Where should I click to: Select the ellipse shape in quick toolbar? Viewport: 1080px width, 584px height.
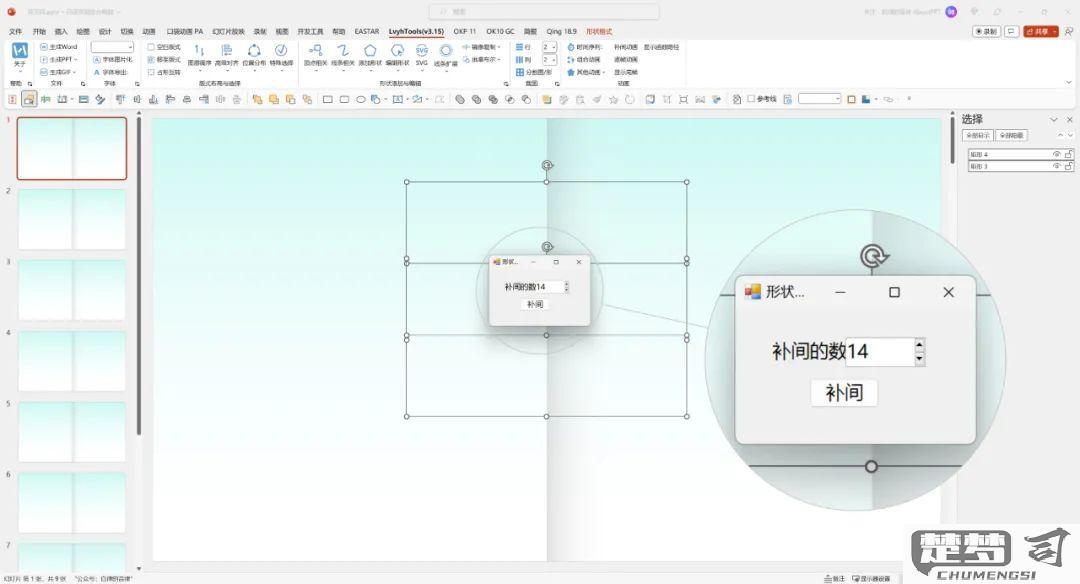coord(360,99)
